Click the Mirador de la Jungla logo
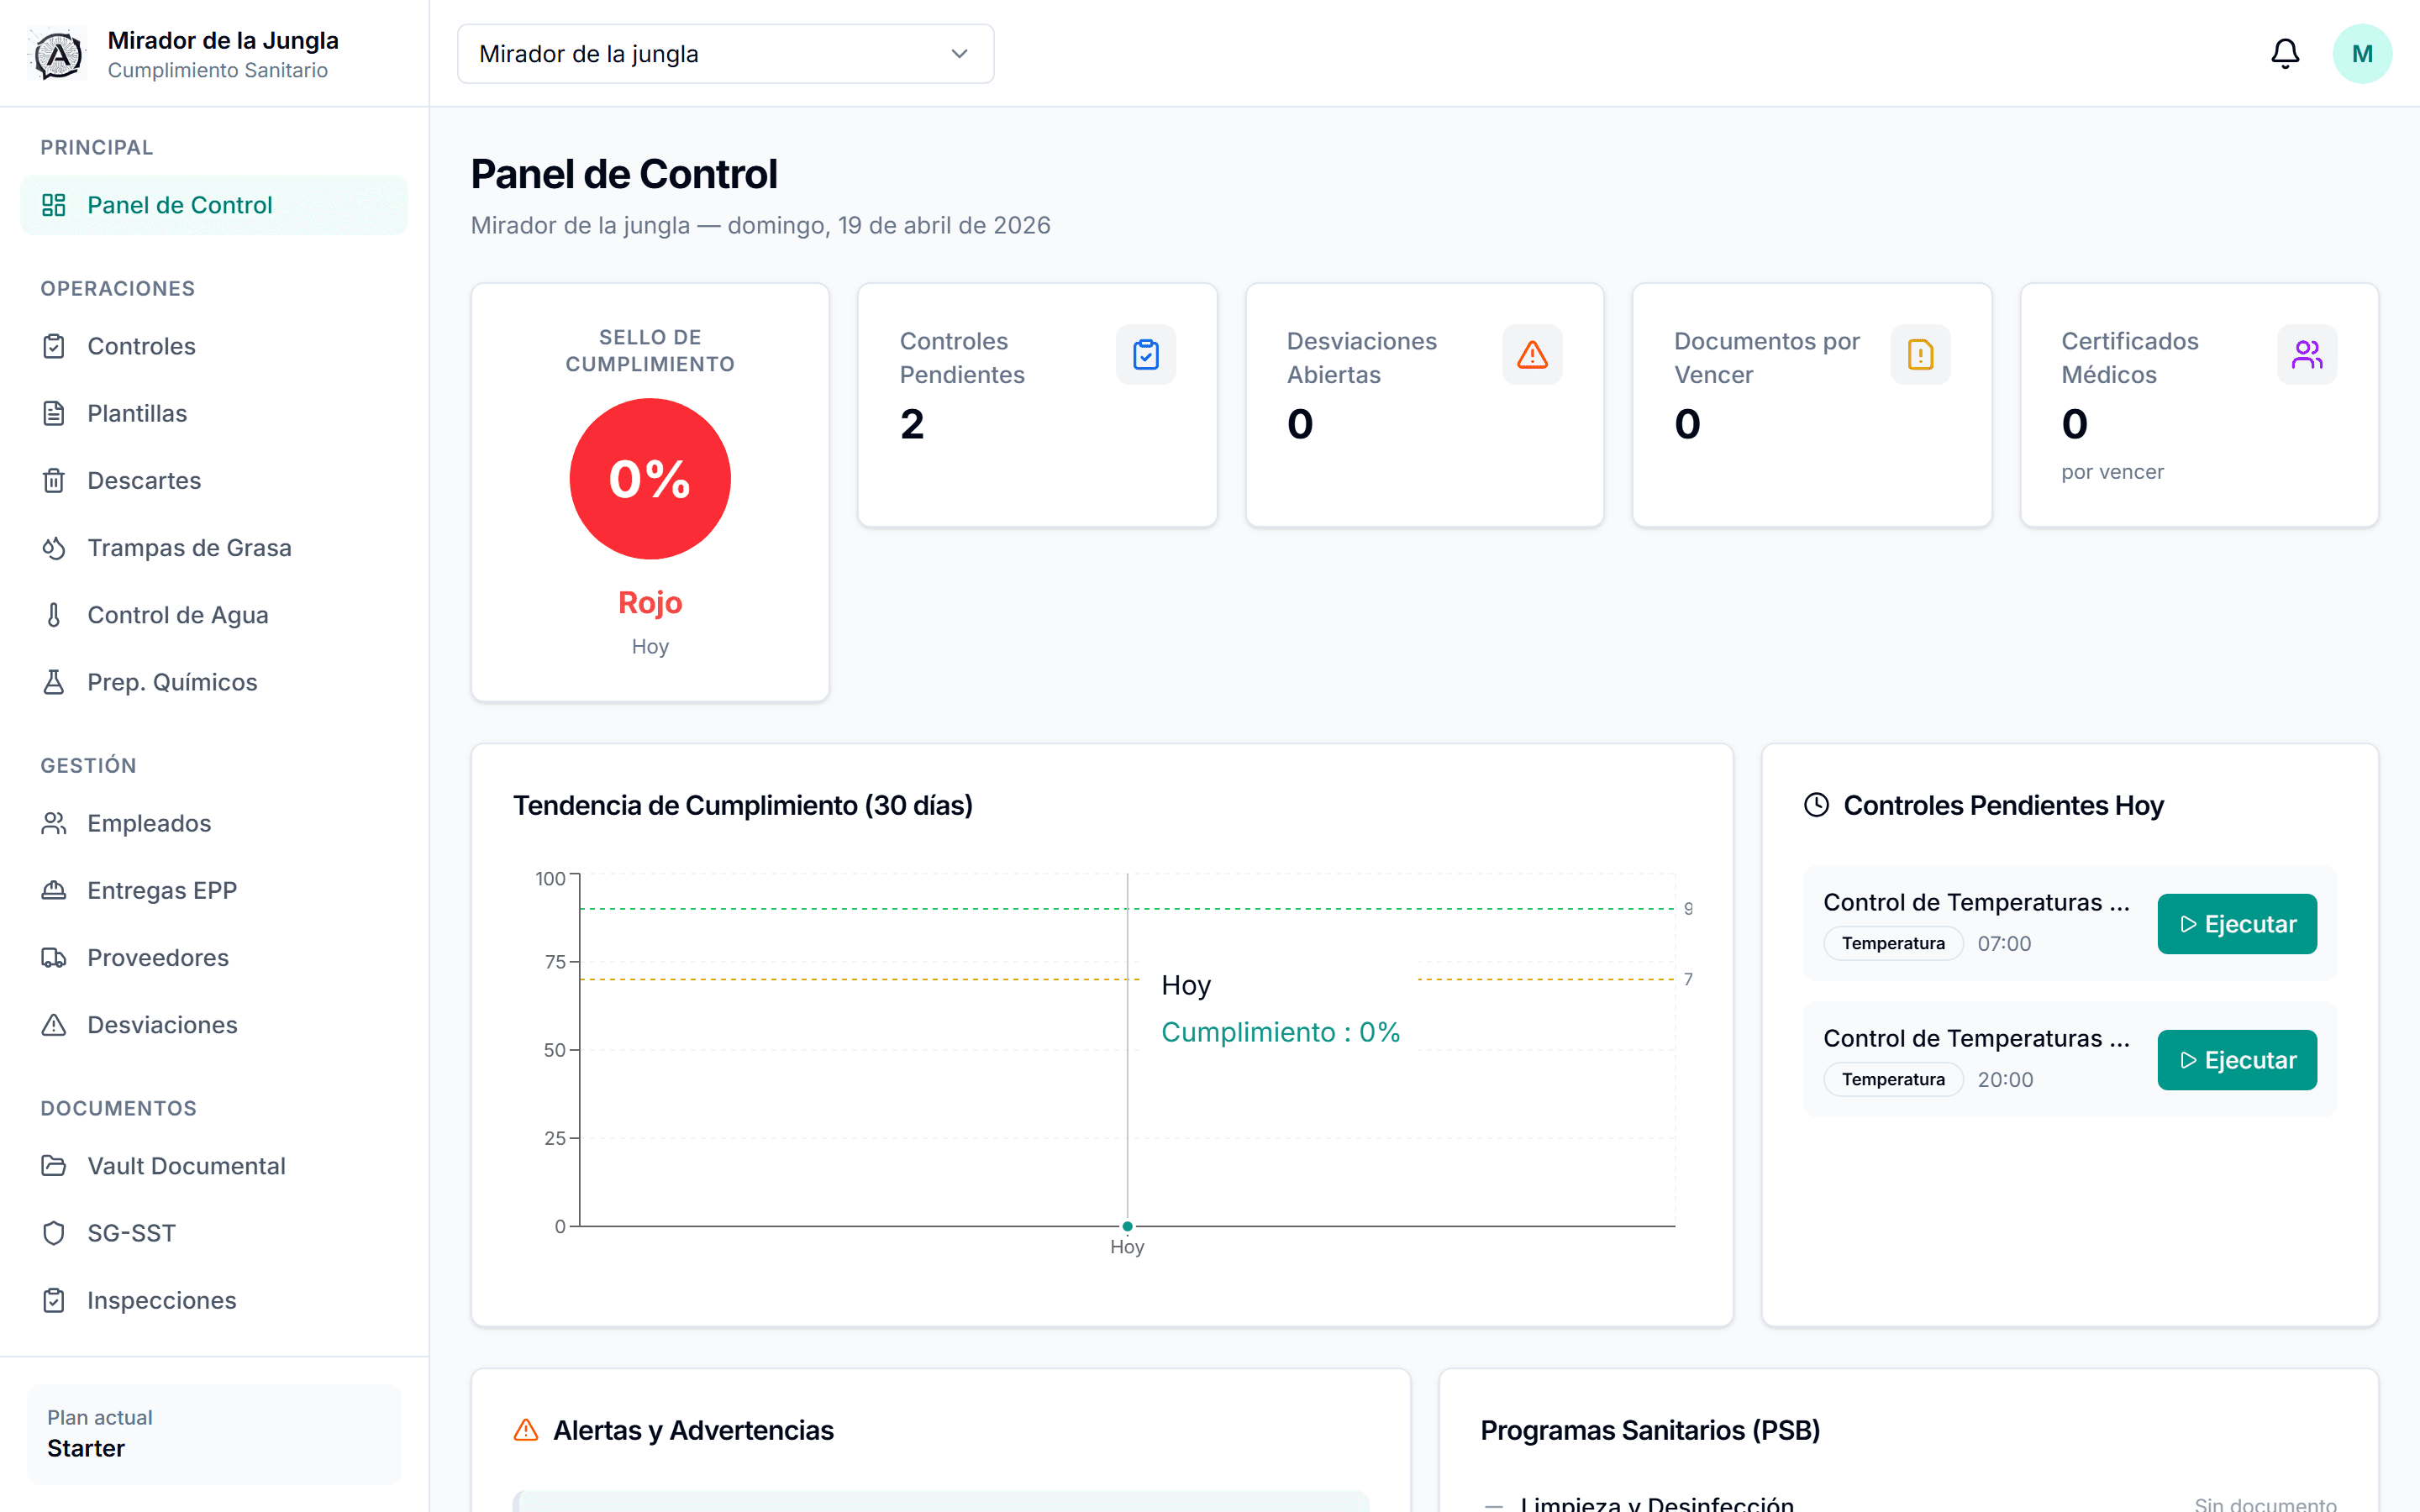This screenshot has width=2420, height=1512. coord(58,54)
